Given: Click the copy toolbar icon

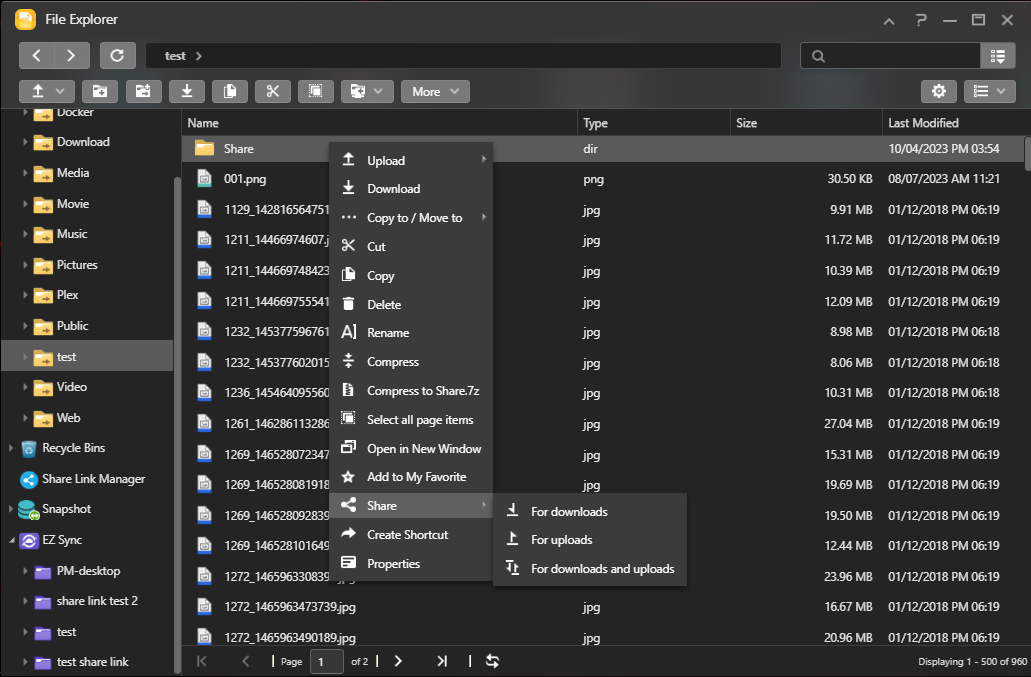Looking at the screenshot, I should 230,91.
